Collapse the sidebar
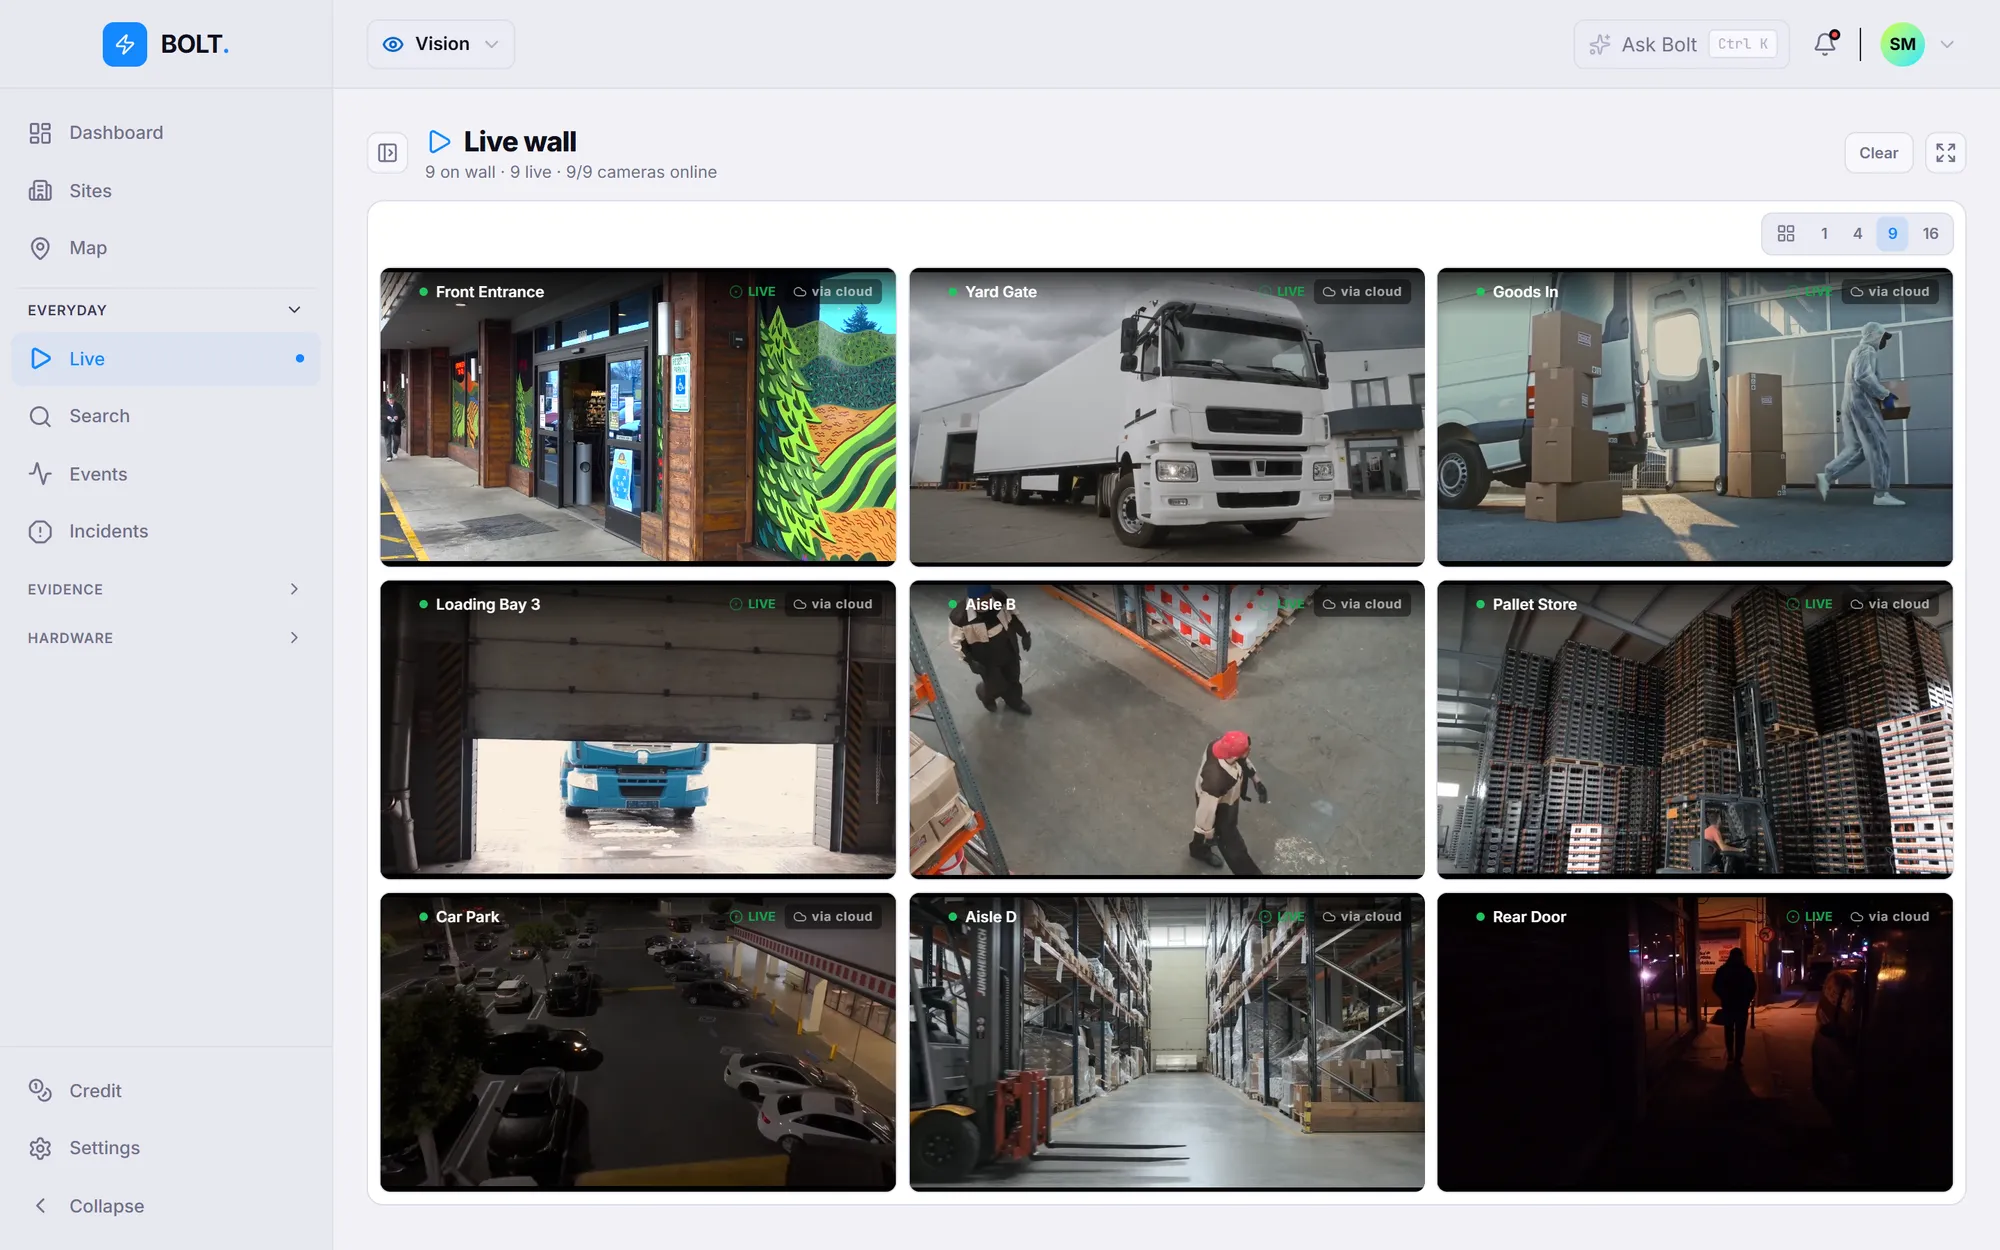The height and width of the screenshot is (1250, 2000). coord(166,1206)
